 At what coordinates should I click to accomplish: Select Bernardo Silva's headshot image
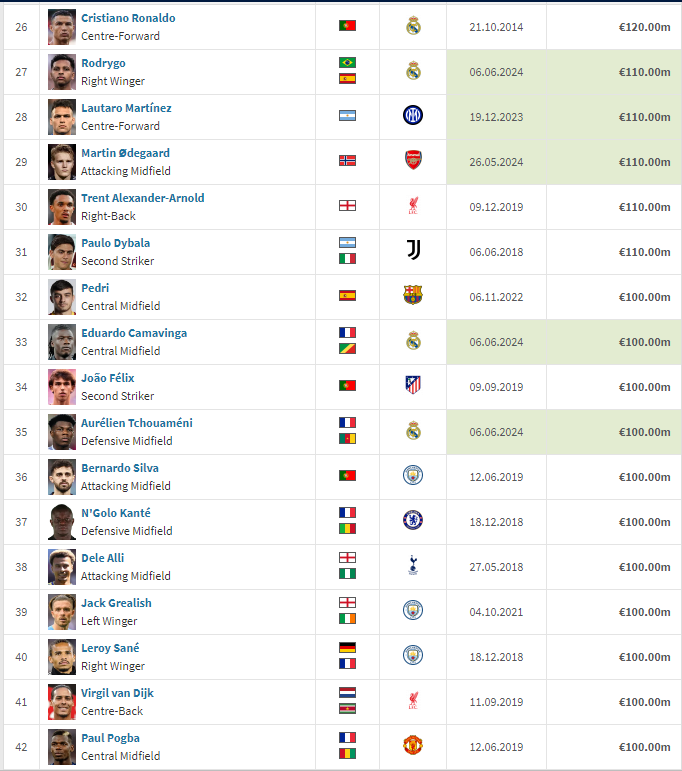pyautogui.click(x=62, y=477)
